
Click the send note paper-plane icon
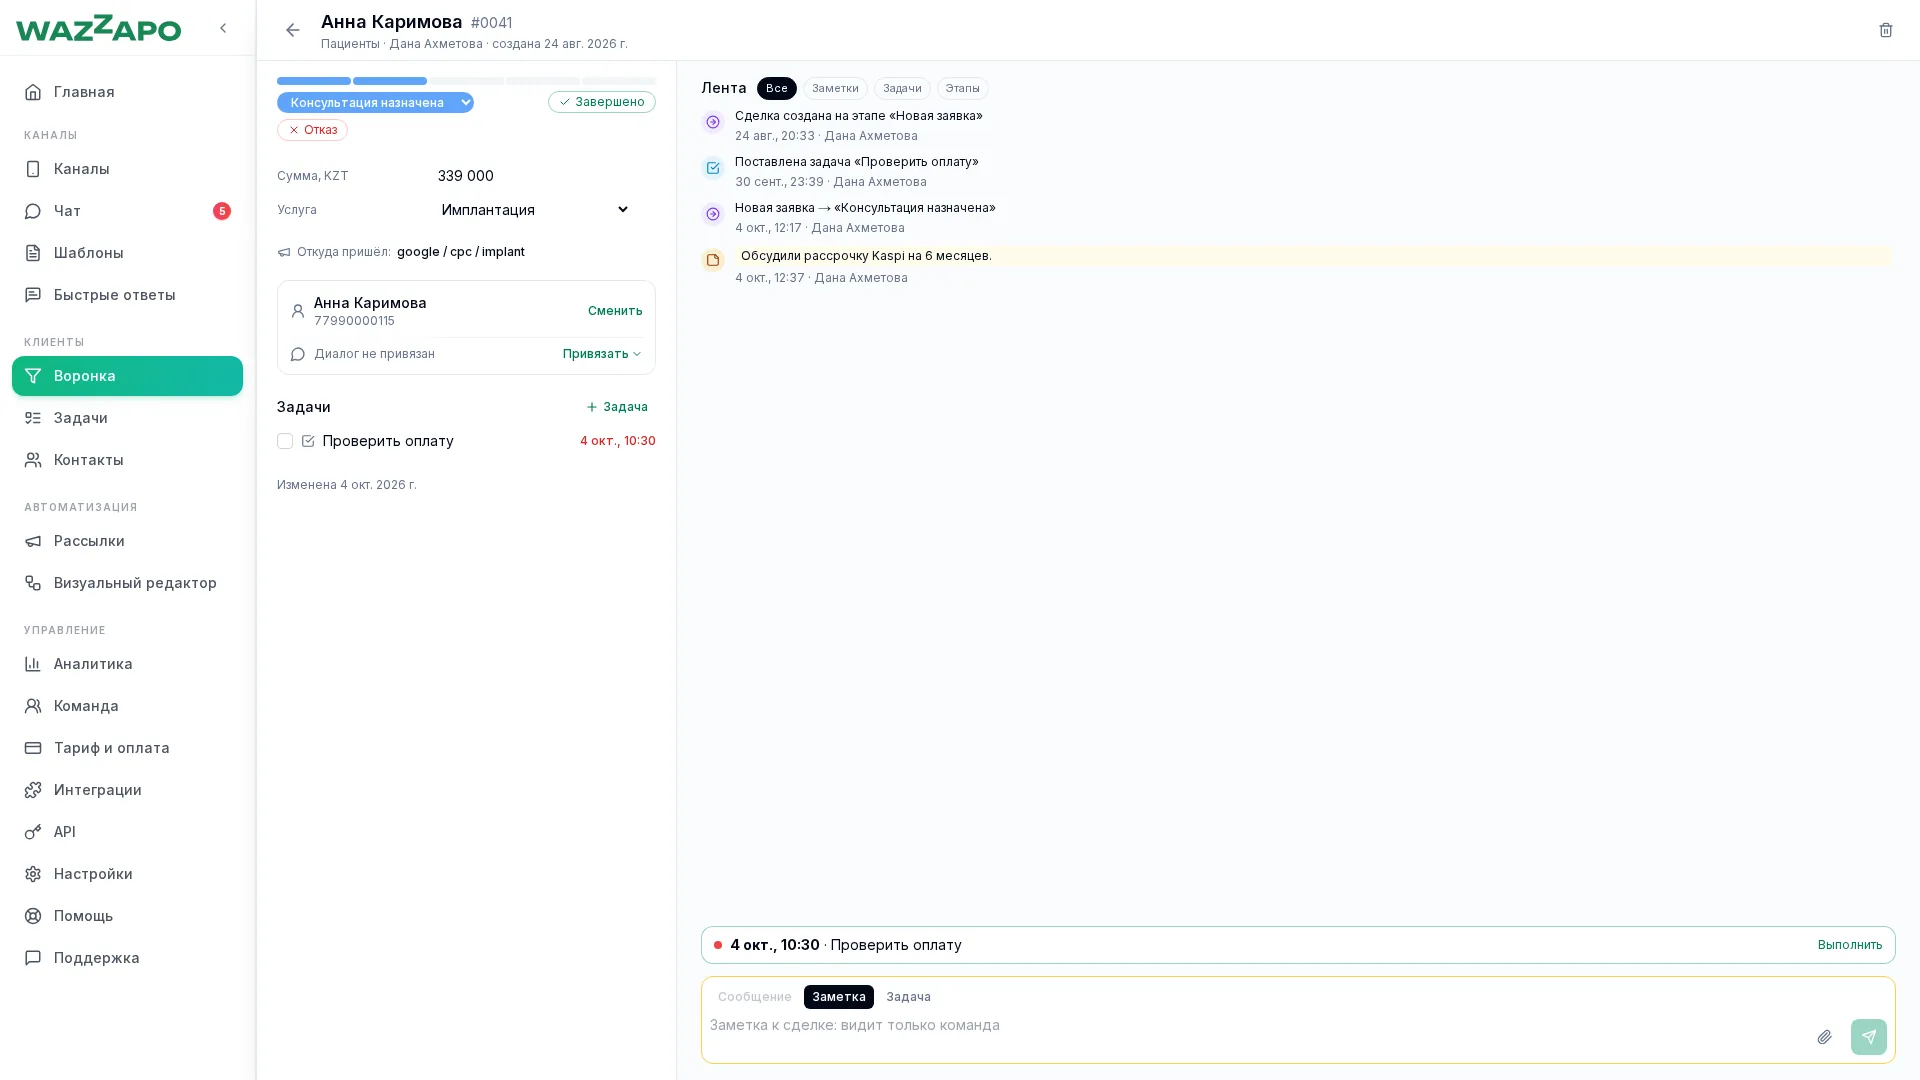[x=1868, y=1037]
